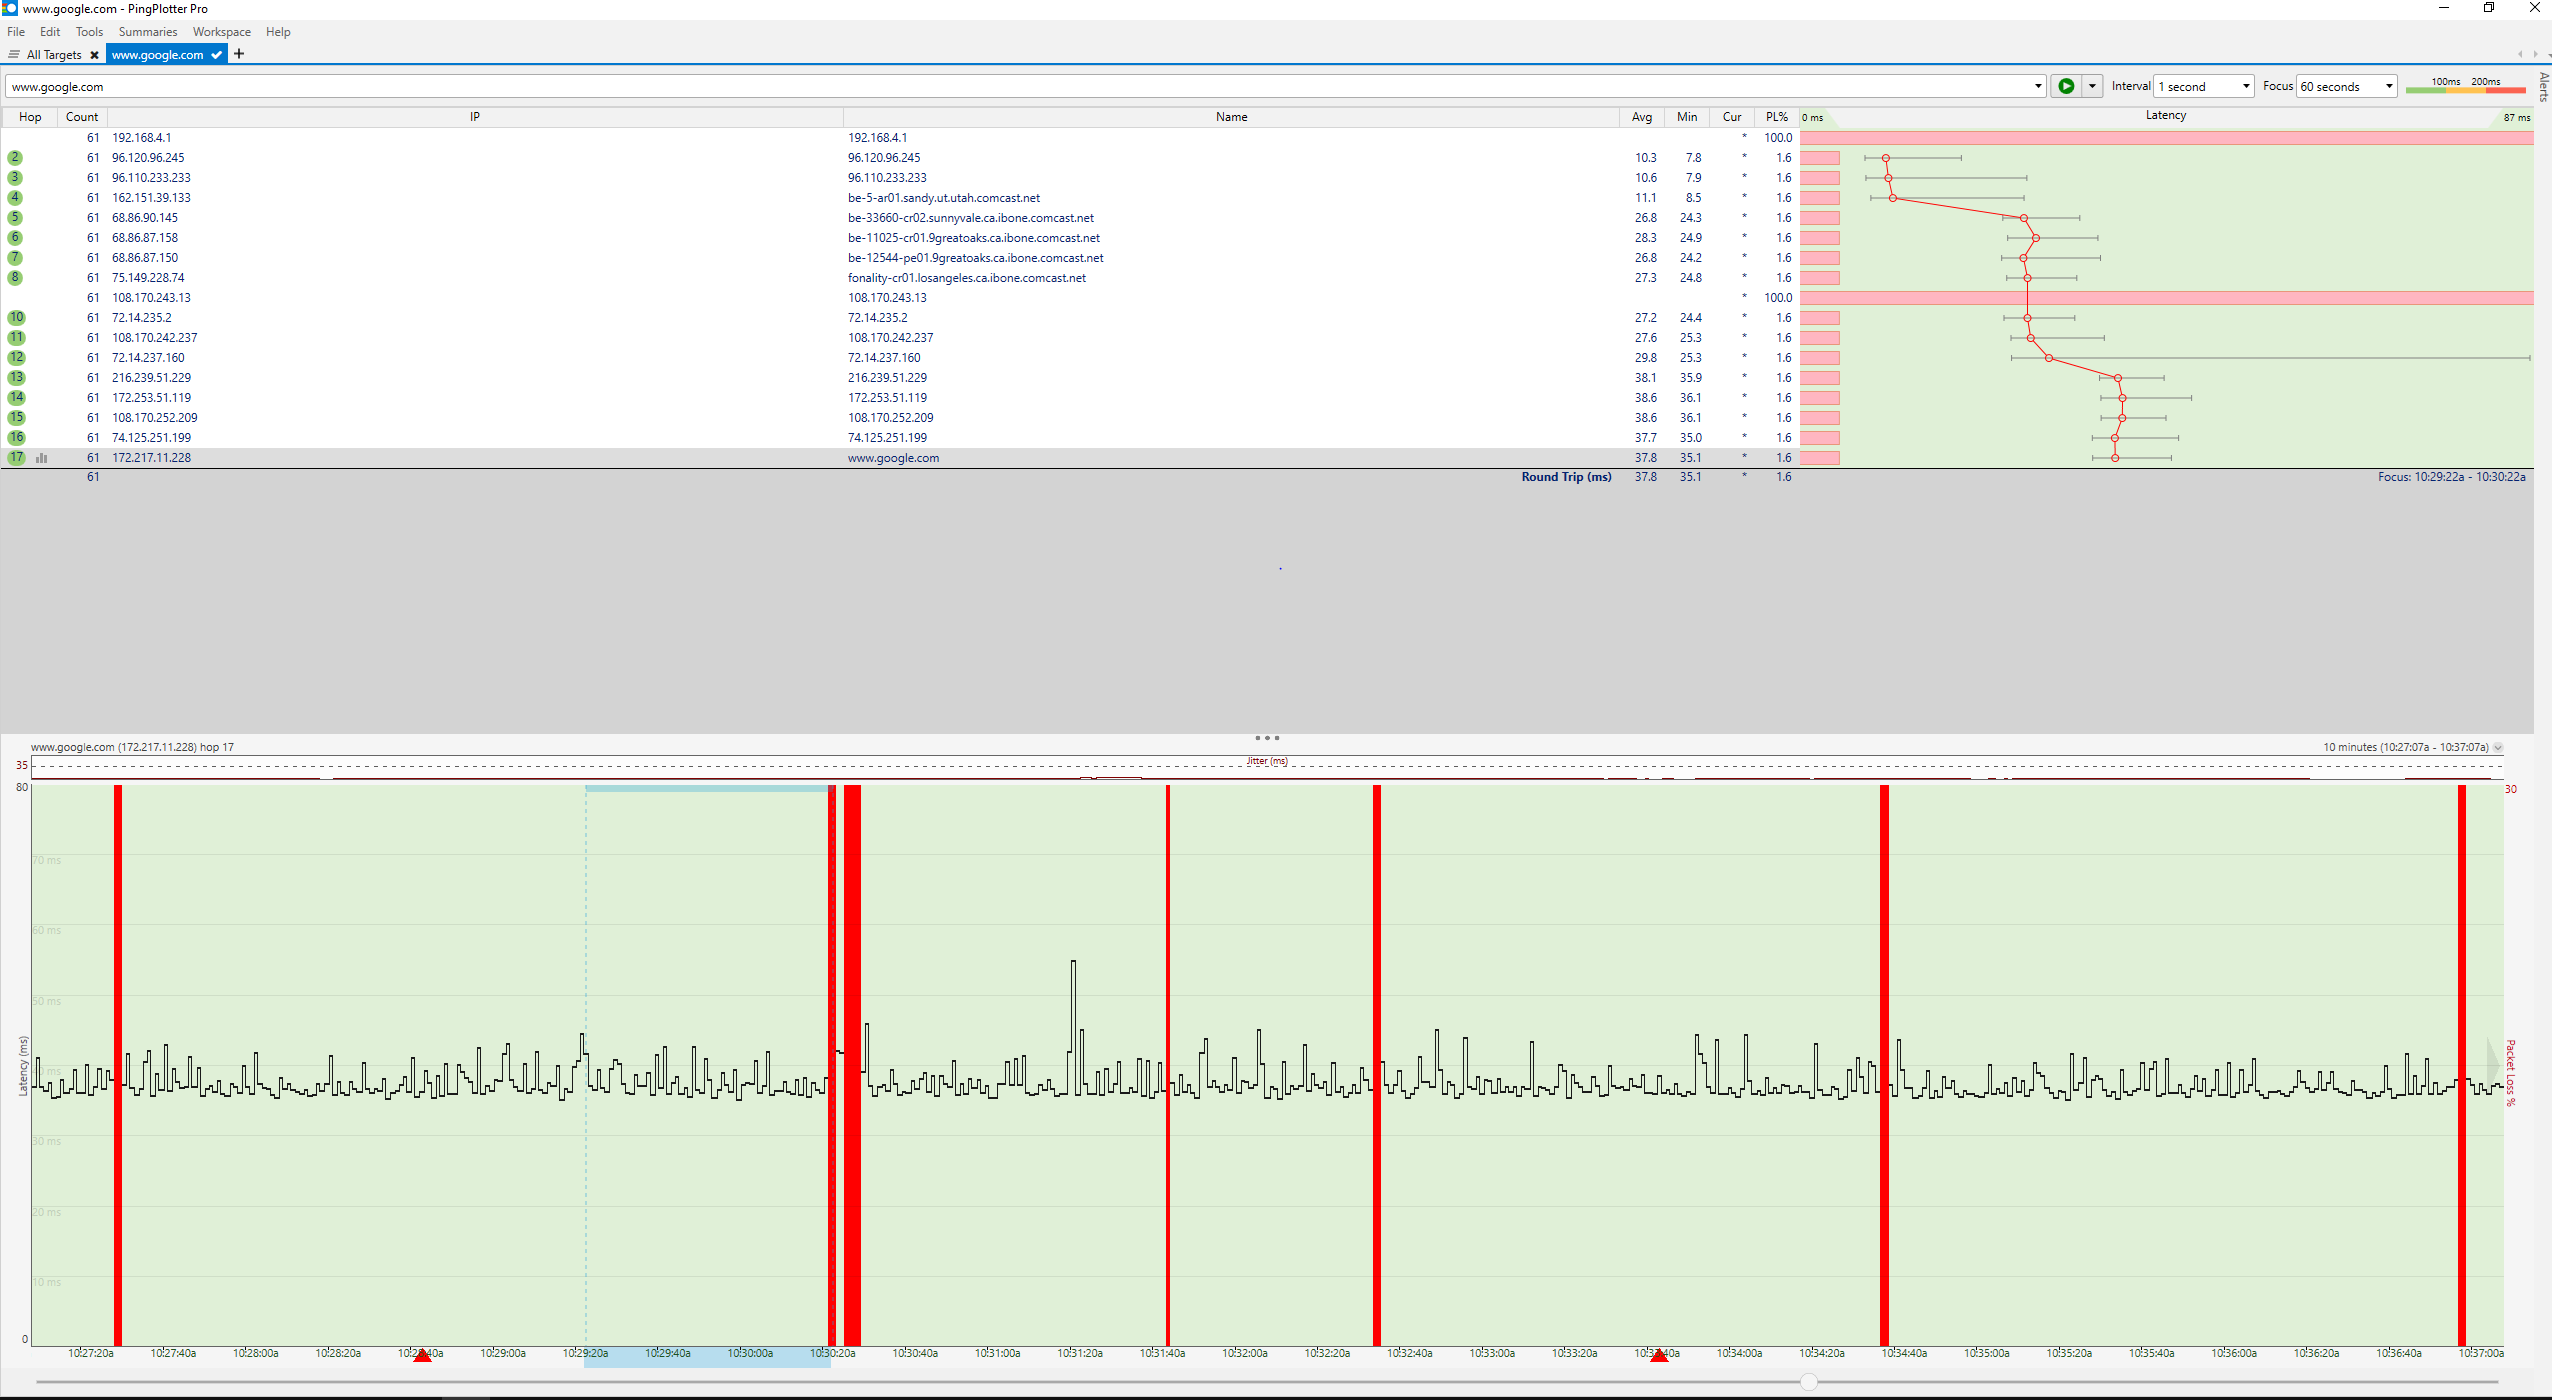Sort by the PL% column header
This screenshot has width=2552, height=1400.
click(x=1776, y=117)
